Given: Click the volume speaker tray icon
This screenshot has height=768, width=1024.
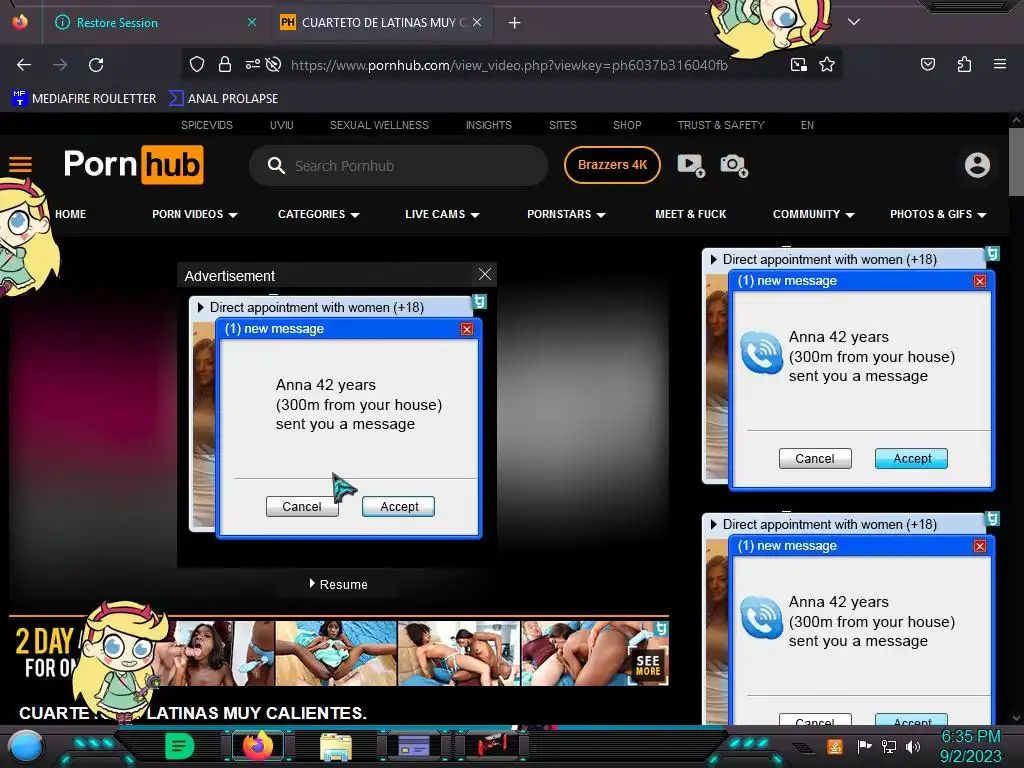Looking at the screenshot, I should pos(912,746).
